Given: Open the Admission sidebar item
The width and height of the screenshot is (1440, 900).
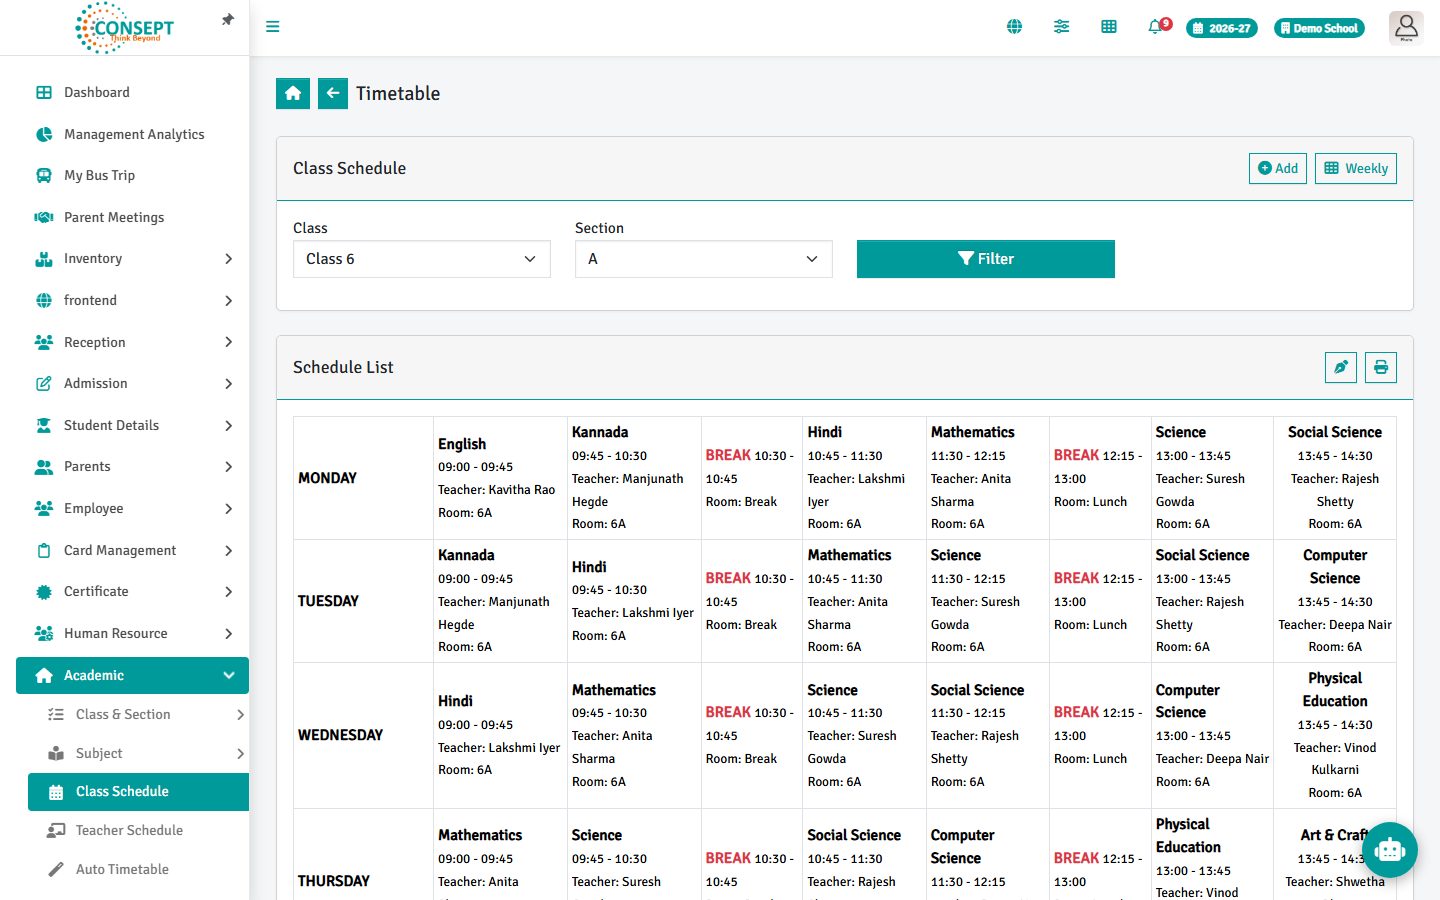Looking at the screenshot, I should 132,383.
